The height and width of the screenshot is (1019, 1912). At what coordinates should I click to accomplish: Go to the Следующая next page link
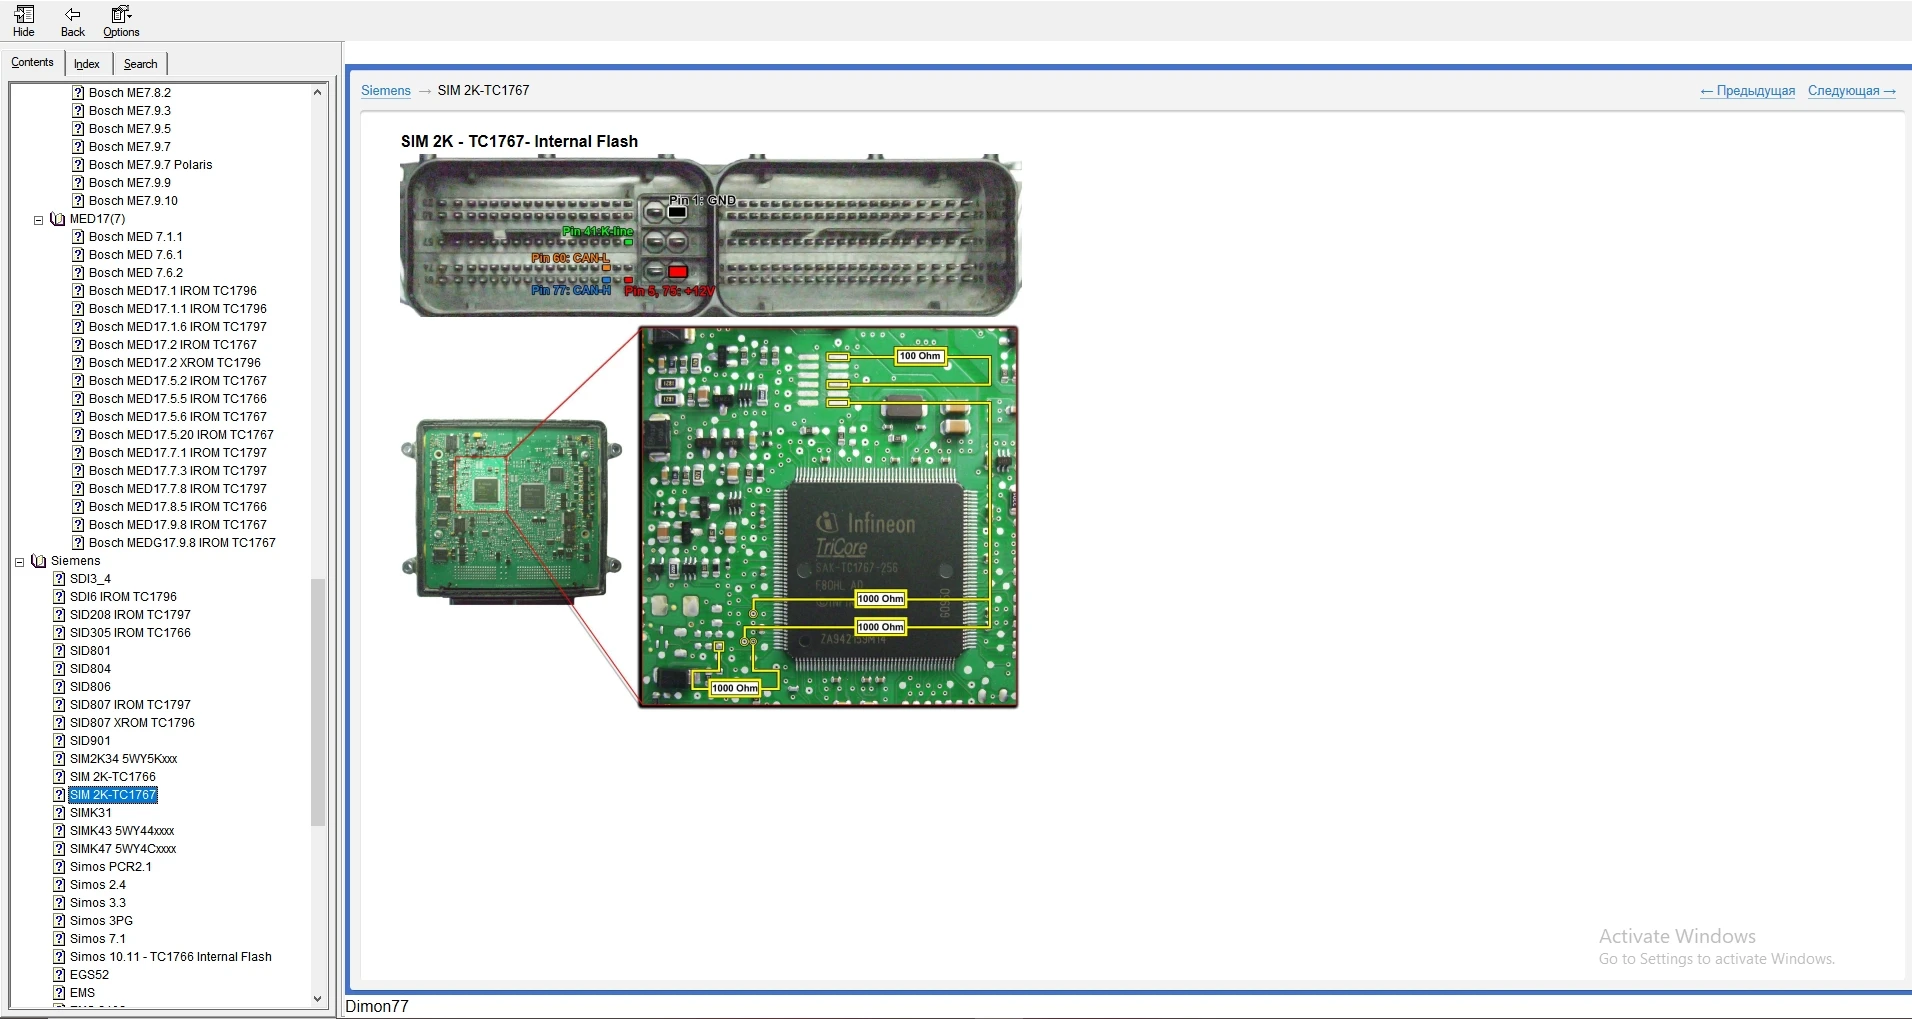pyautogui.click(x=1851, y=91)
